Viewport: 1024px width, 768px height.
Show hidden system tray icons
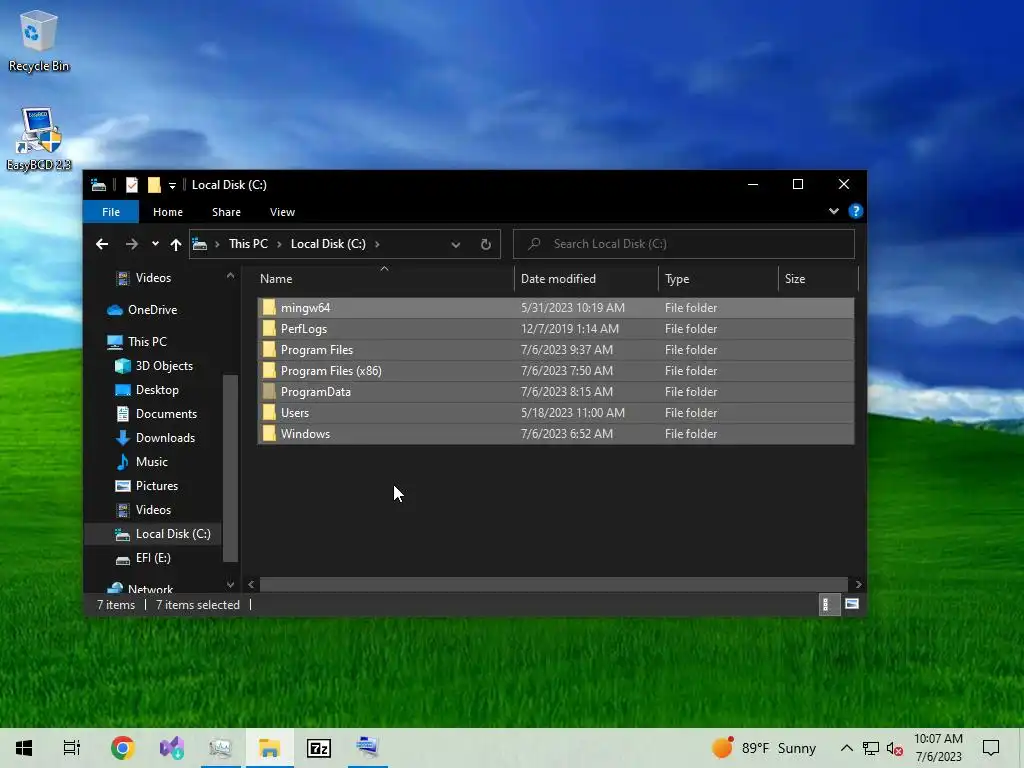pos(846,748)
